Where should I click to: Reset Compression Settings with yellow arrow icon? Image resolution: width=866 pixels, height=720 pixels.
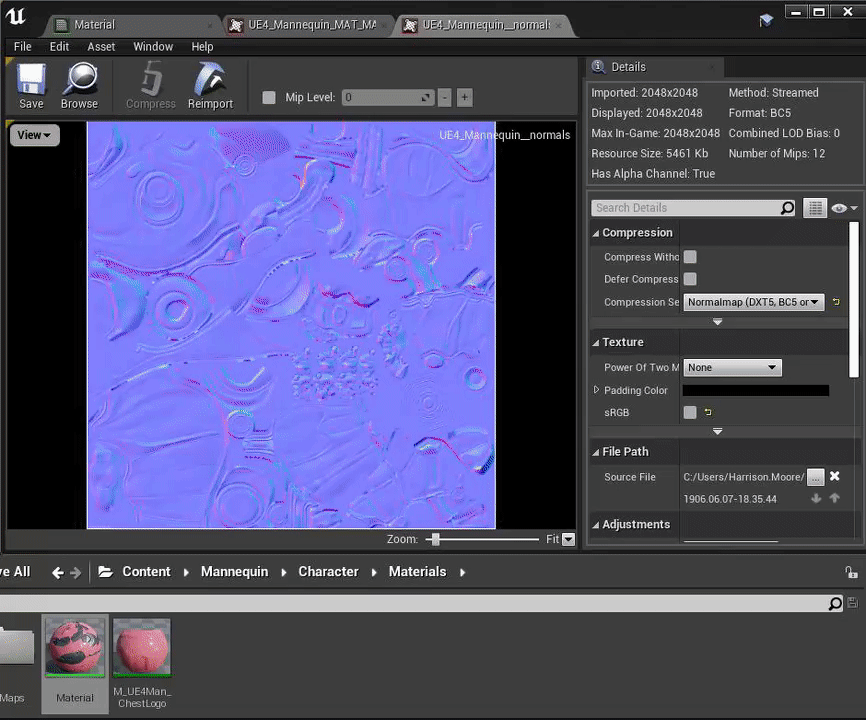click(x=836, y=302)
